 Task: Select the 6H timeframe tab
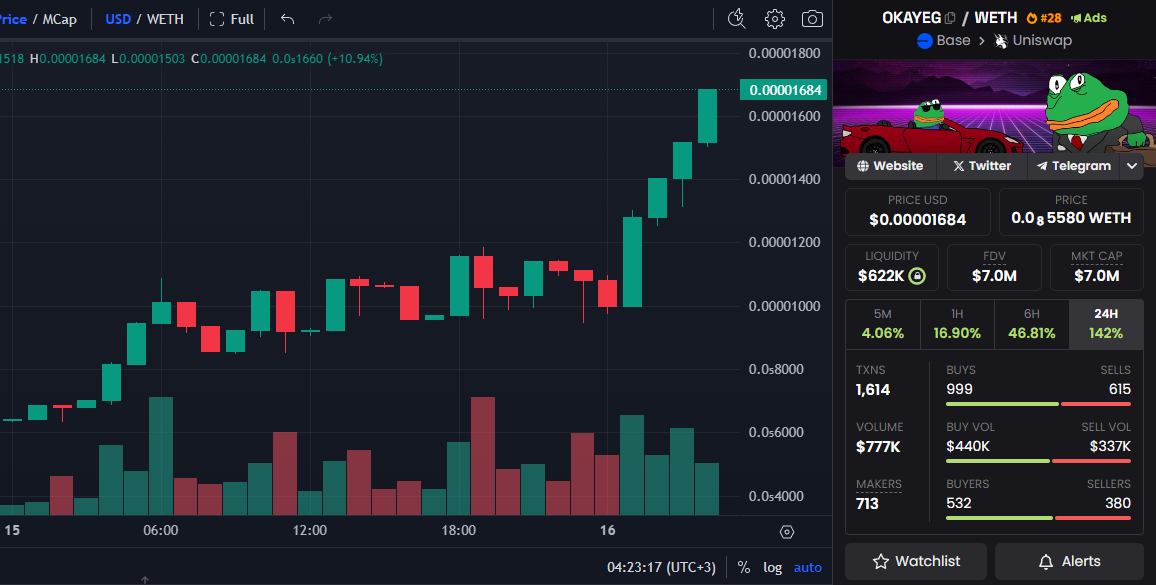coord(1031,325)
